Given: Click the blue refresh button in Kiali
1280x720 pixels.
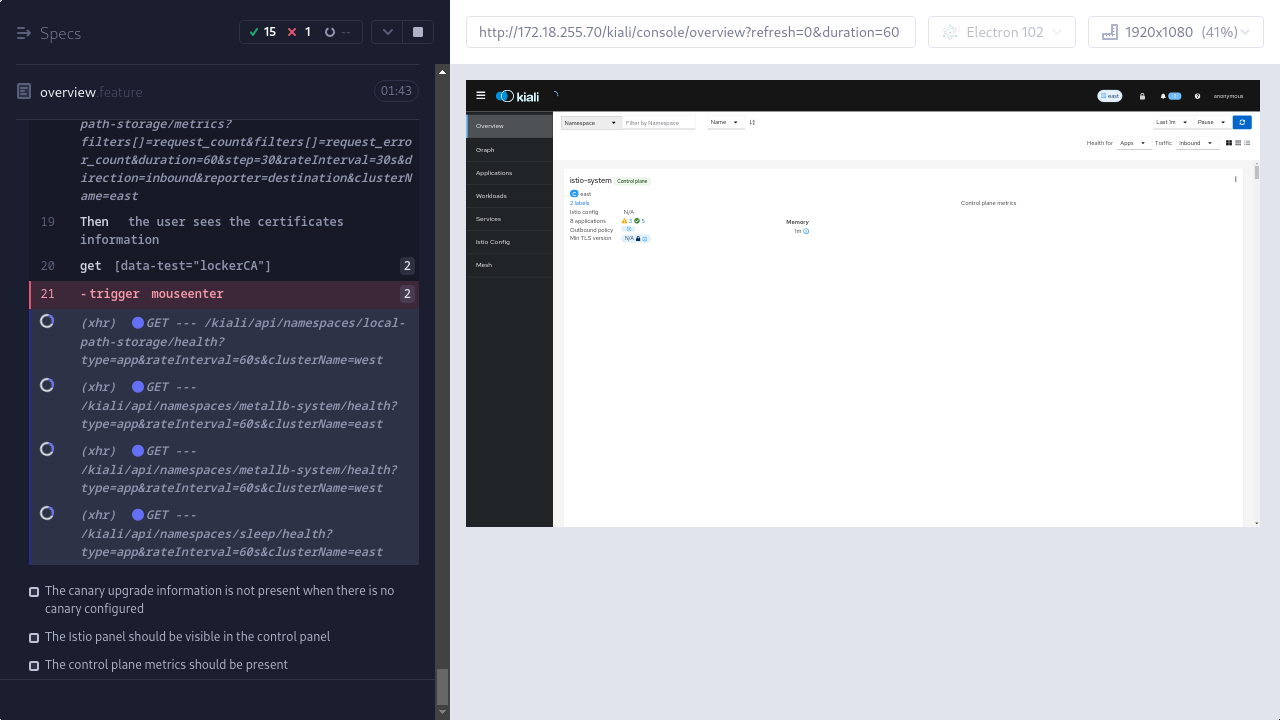Looking at the screenshot, I should 1242,122.
